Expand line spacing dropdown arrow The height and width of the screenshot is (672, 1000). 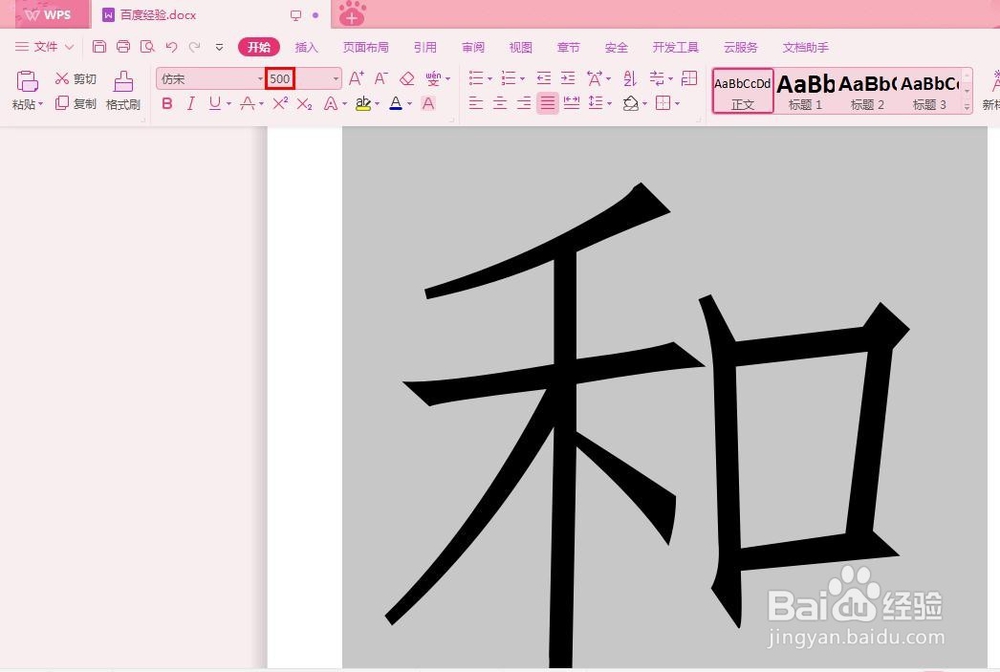[609, 104]
